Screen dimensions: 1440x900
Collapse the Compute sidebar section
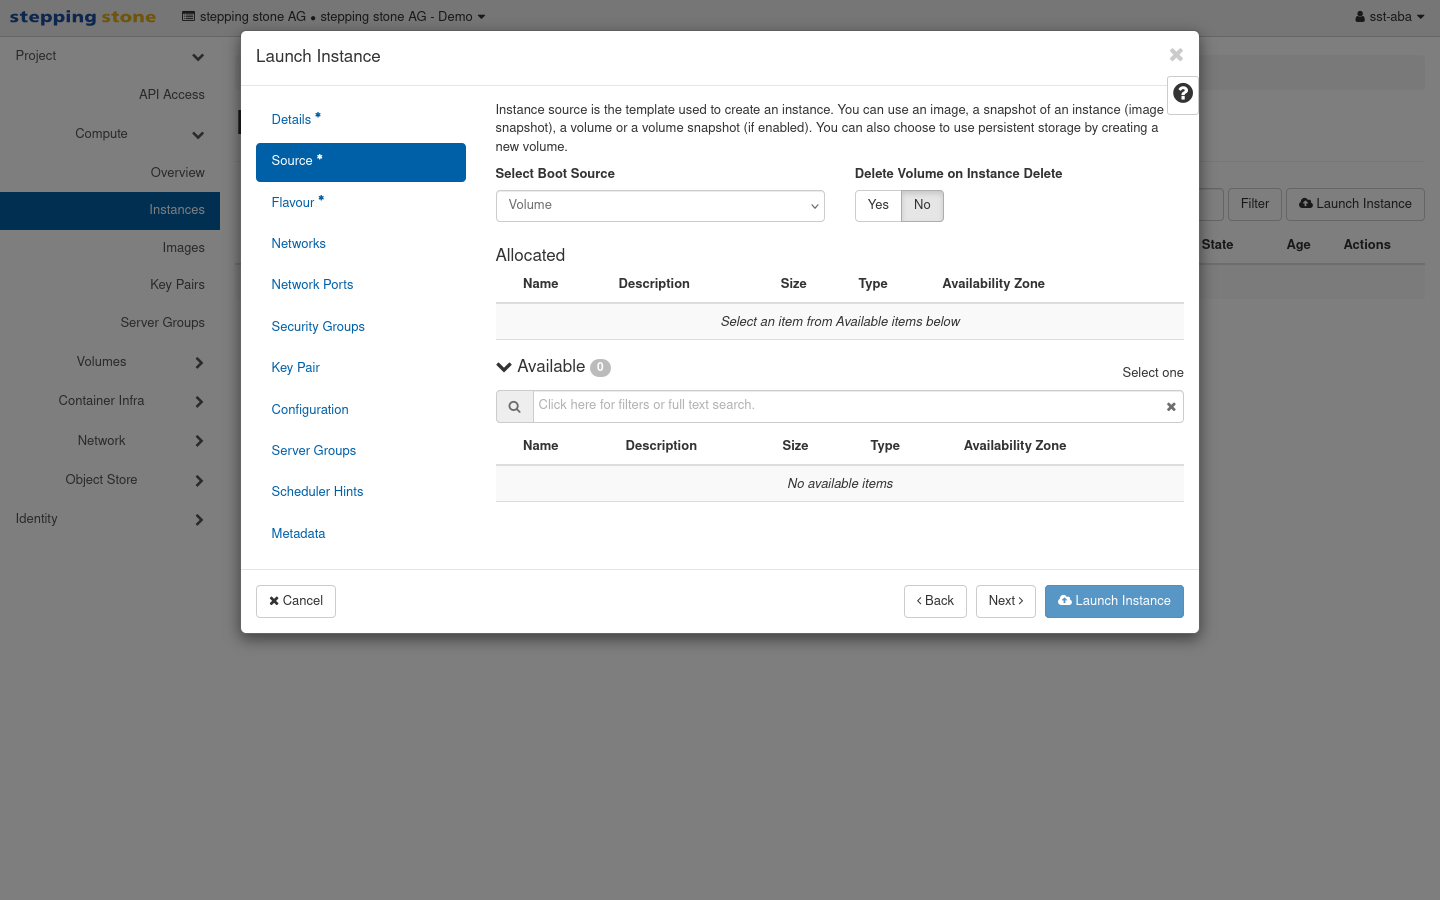[110, 134]
